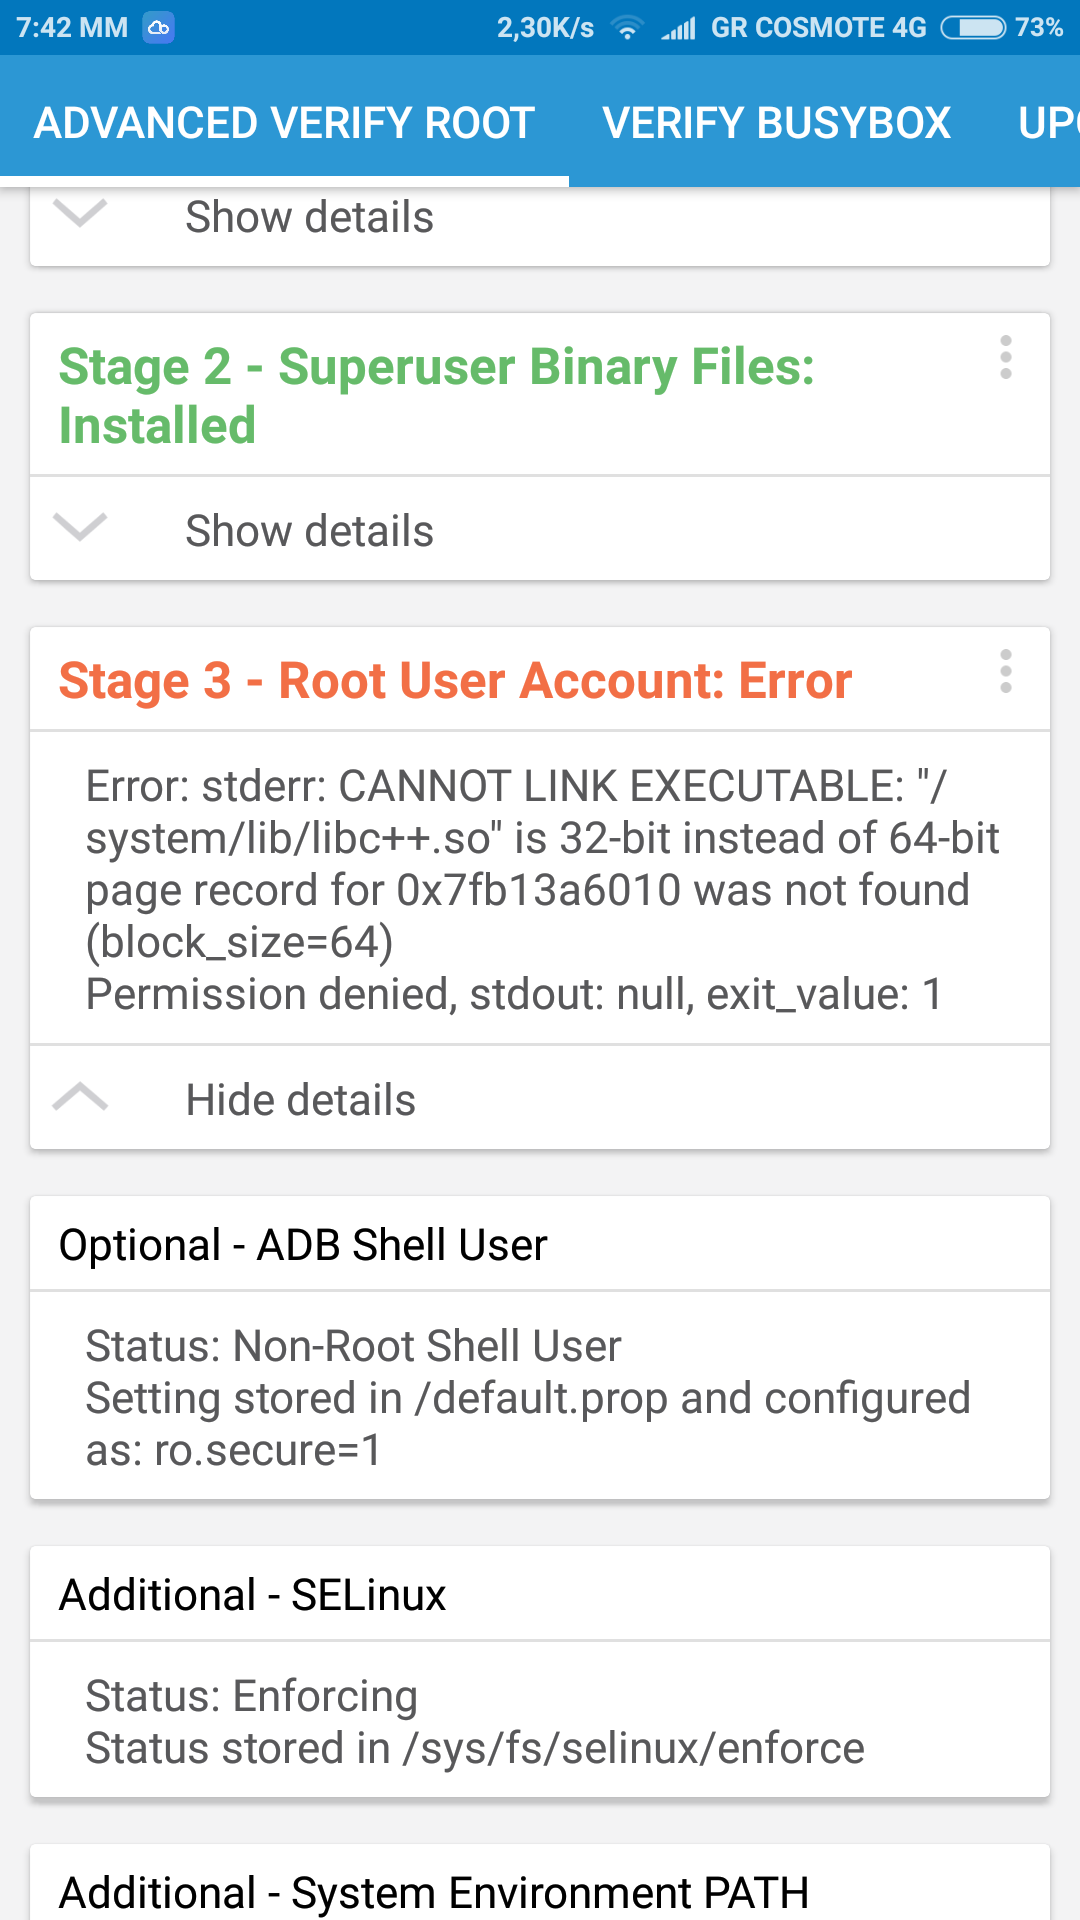Viewport: 1080px width, 1920px height.
Task: Tap Additional System Environment PATH heading
Action: coord(433,1892)
